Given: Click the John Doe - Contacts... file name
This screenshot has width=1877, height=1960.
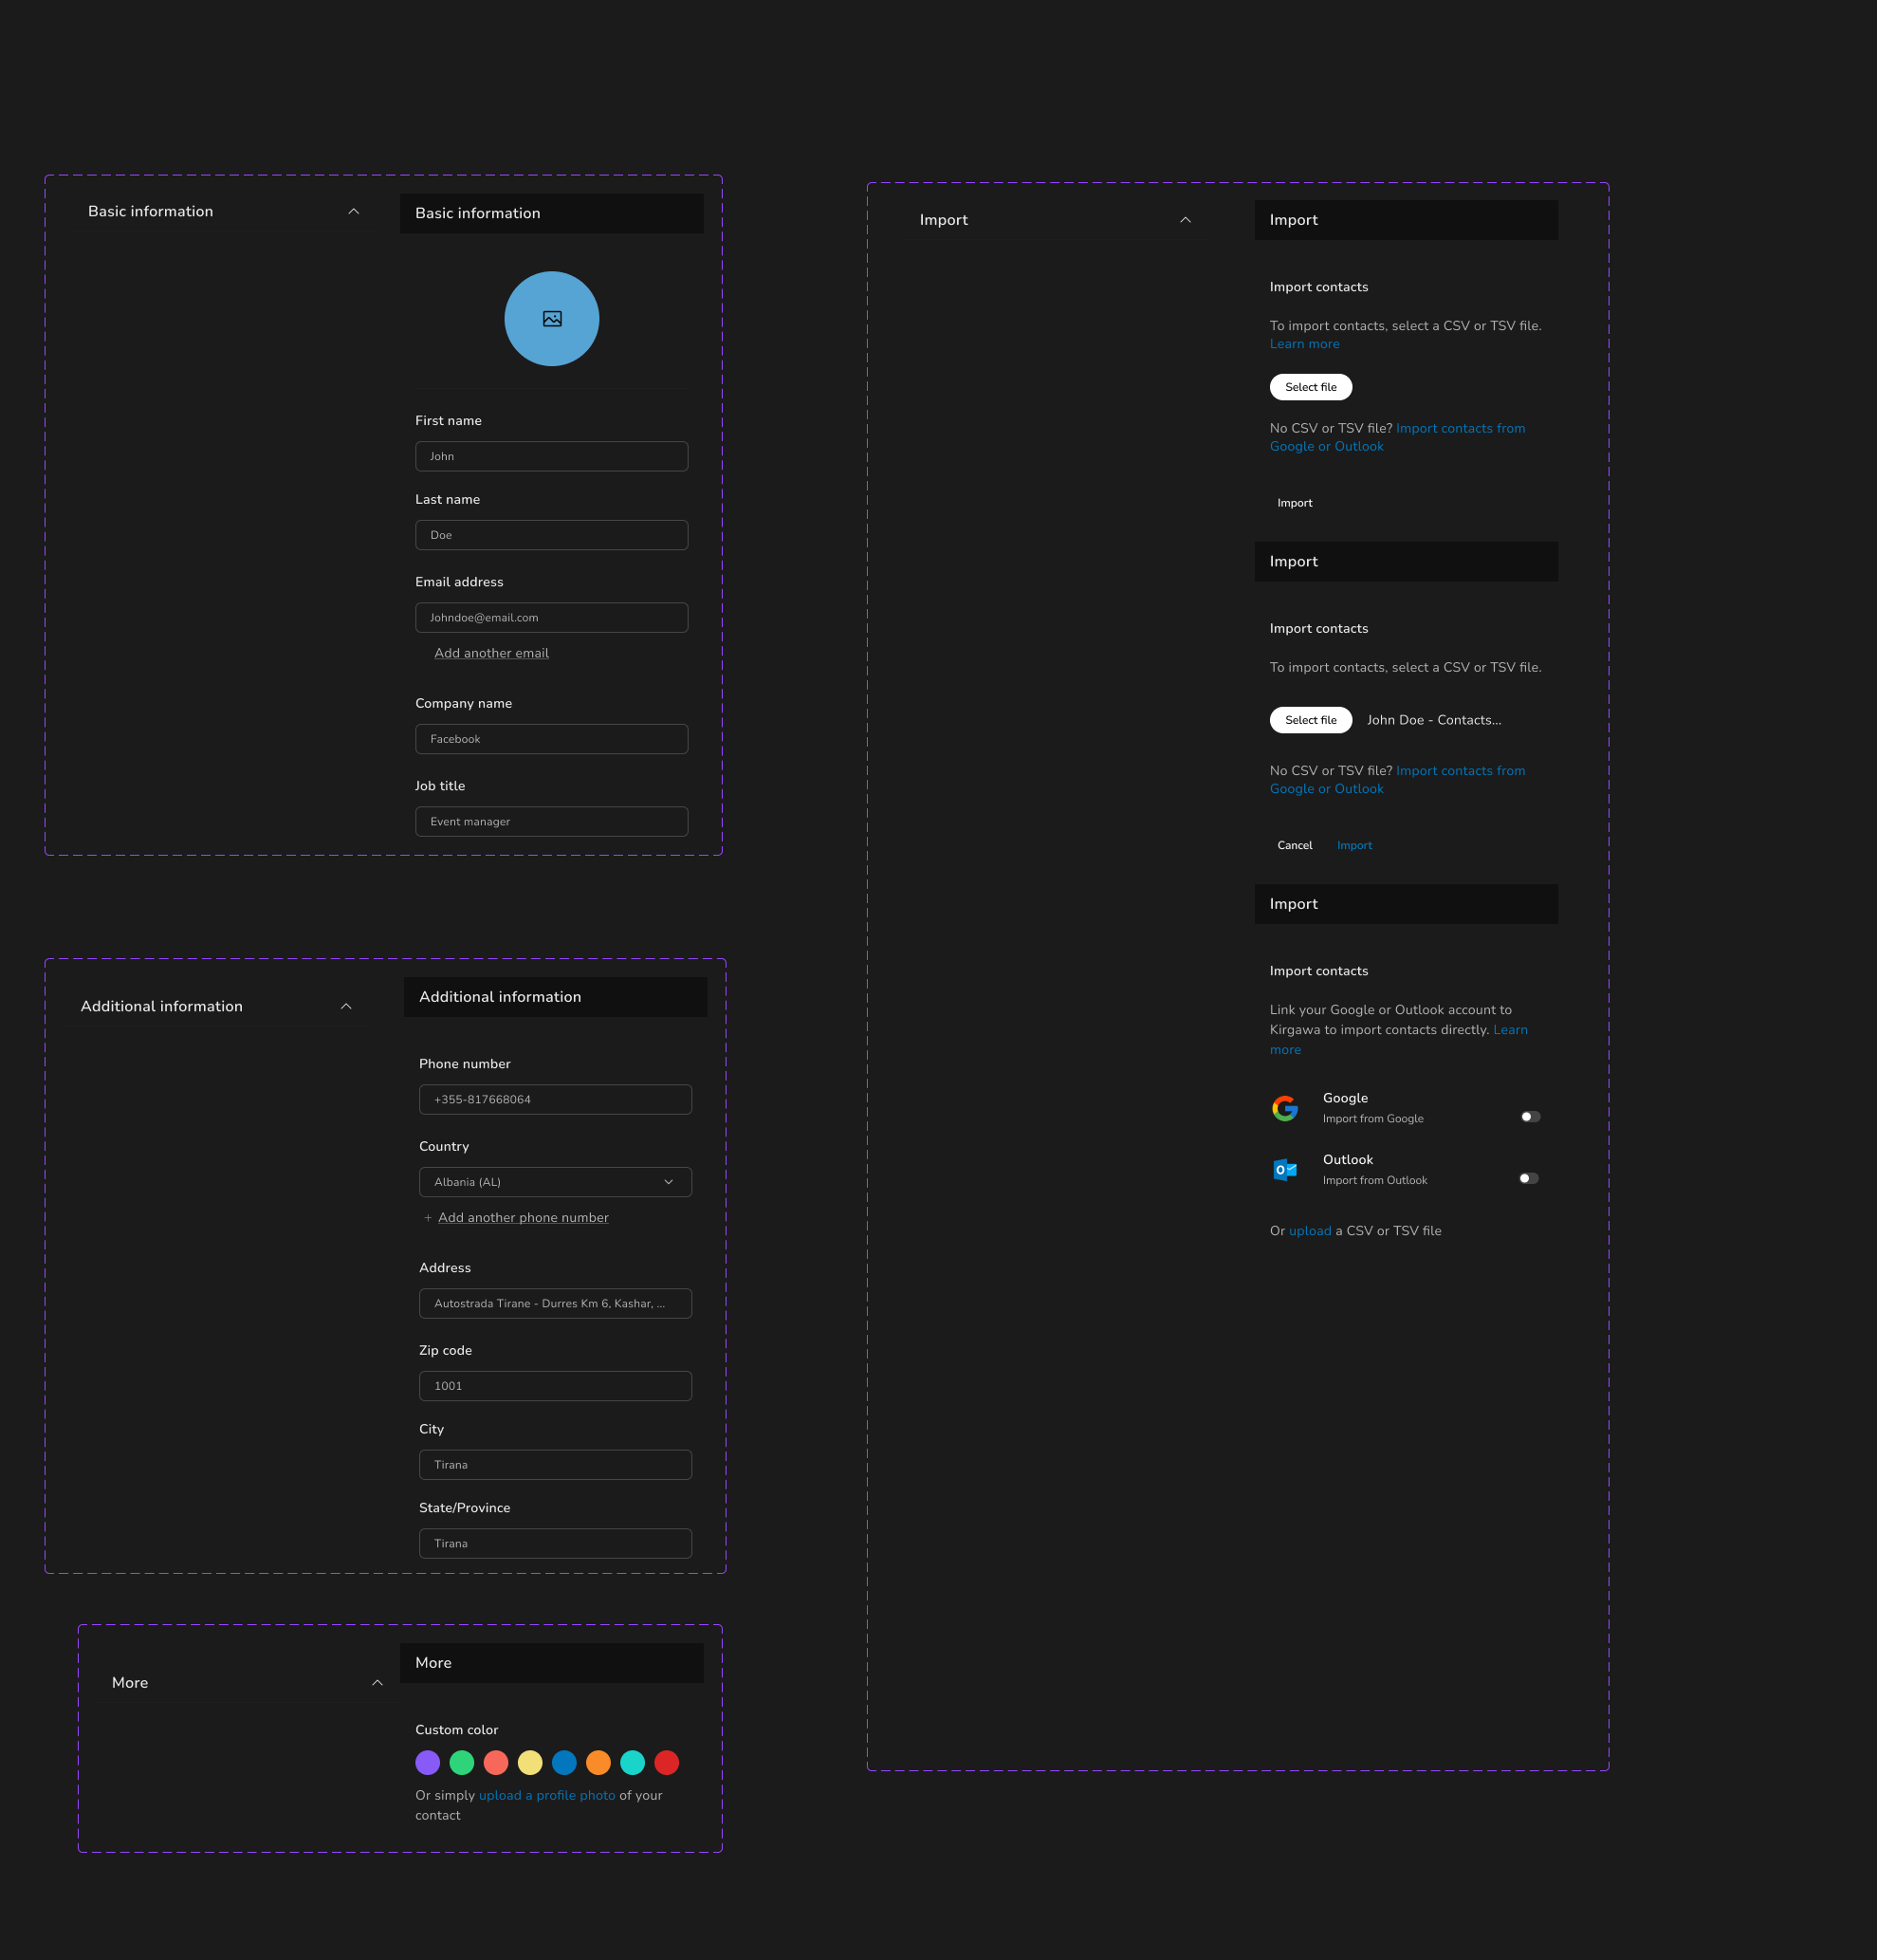Looking at the screenshot, I should [1434, 720].
